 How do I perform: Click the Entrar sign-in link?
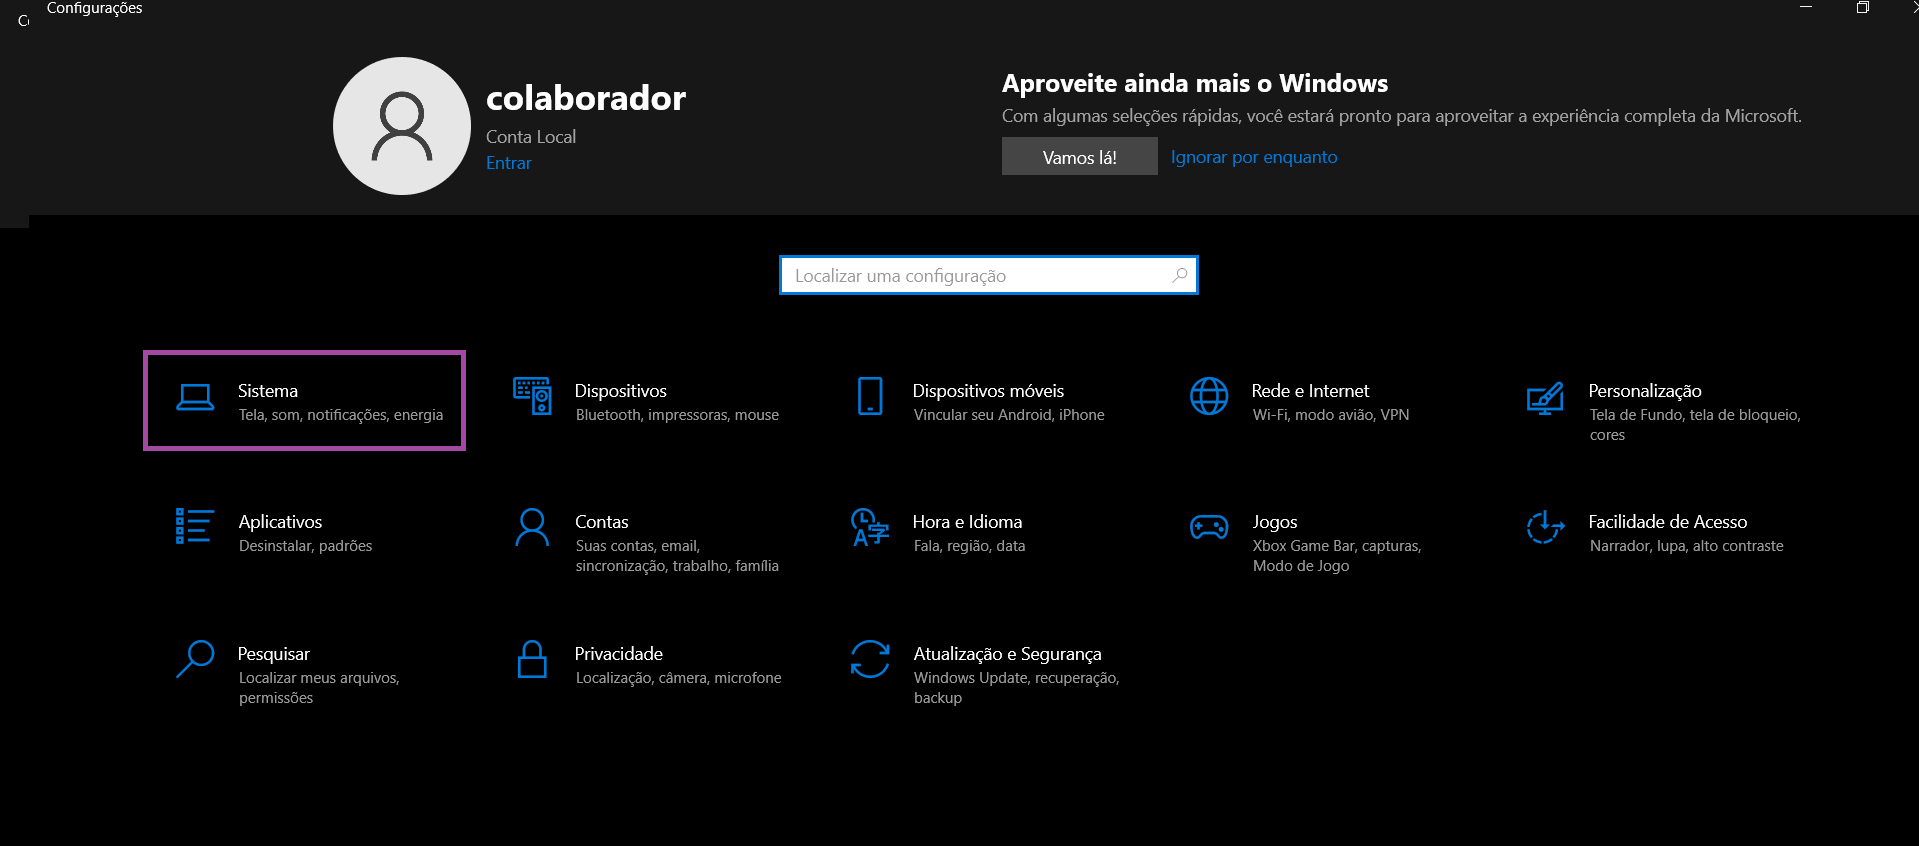[508, 163]
